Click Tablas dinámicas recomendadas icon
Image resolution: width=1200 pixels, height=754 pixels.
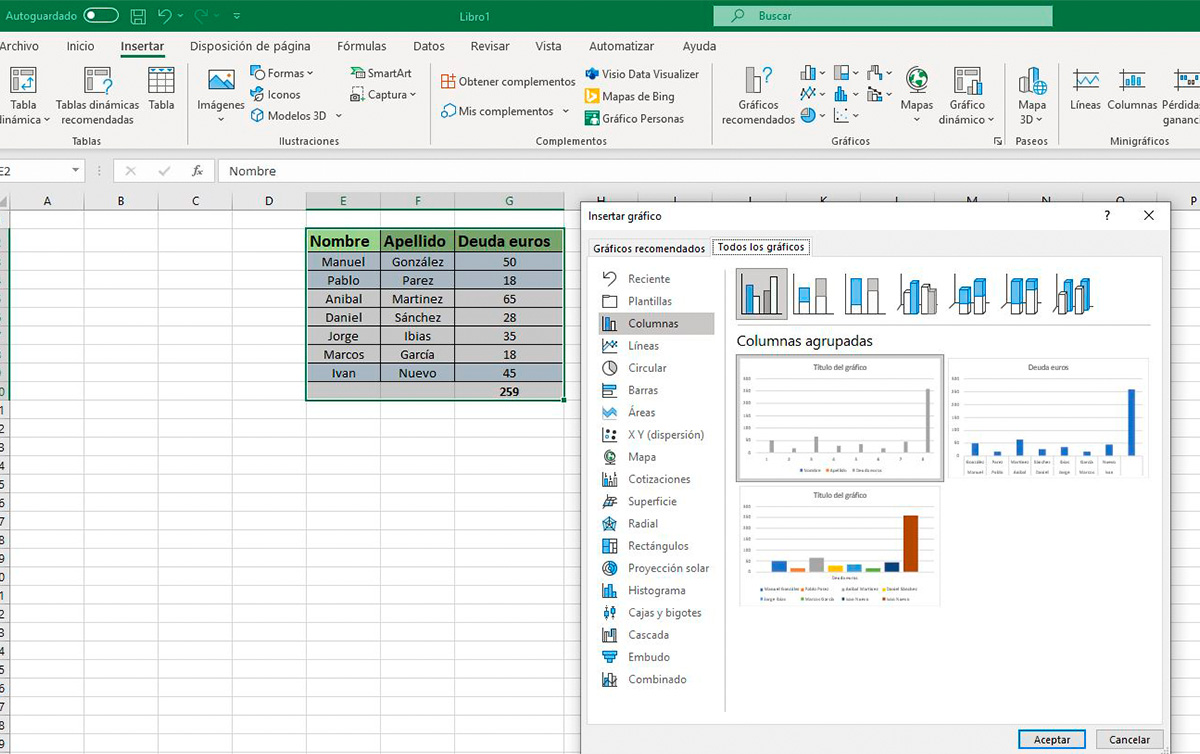pos(97,96)
